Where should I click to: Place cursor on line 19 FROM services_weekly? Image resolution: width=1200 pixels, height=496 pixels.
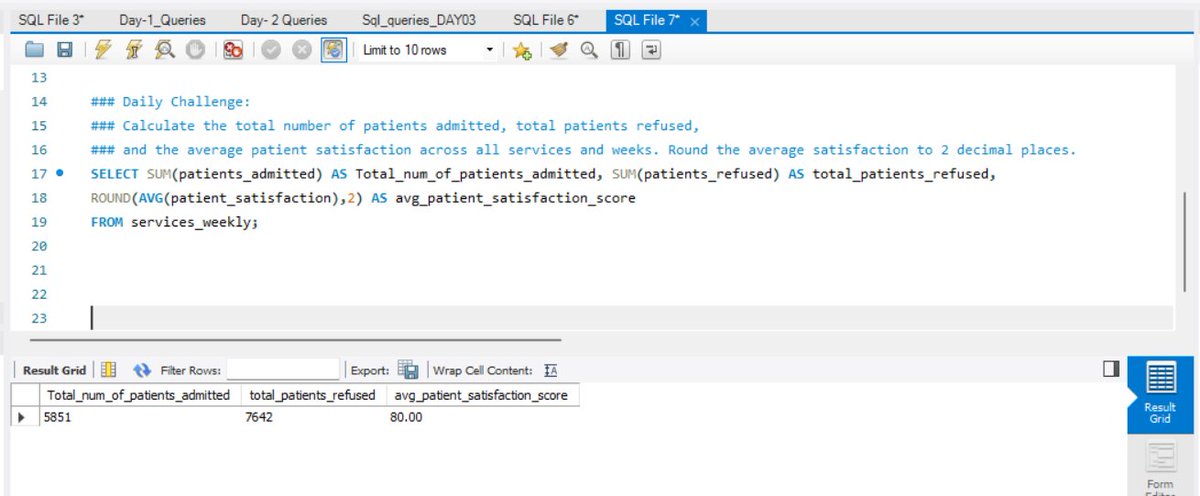(x=174, y=222)
